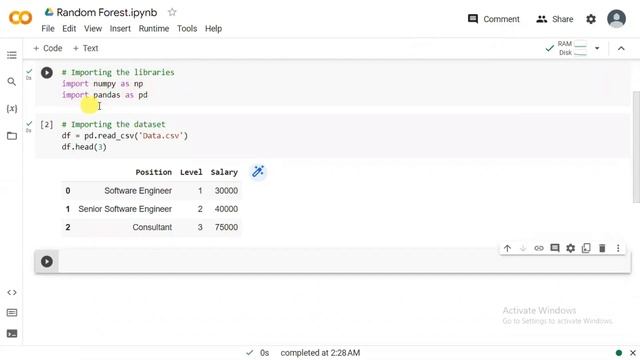The width and height of the screenshot is (640, 360).
Task: Open the variables inspector panel
Action: coord(12,109)
